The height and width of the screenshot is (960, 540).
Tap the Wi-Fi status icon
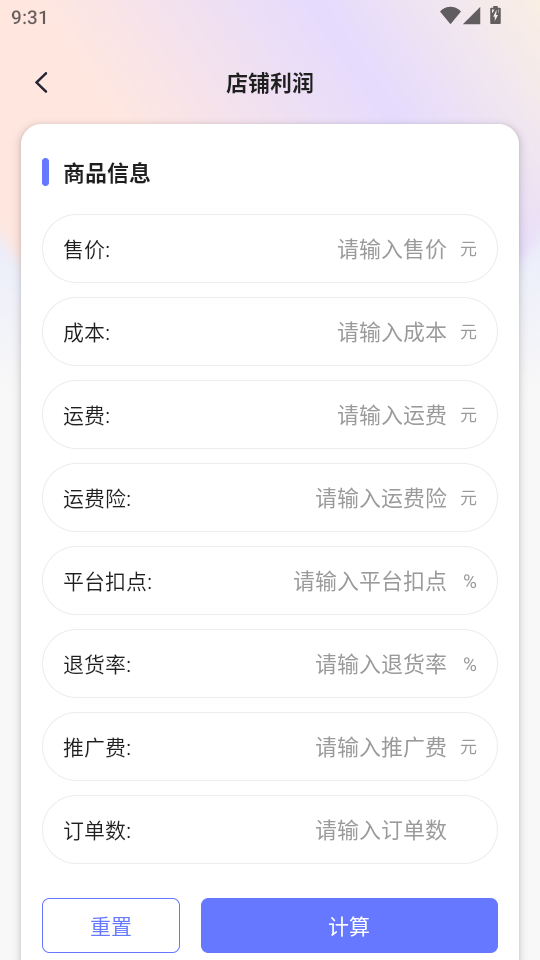tap(450, 16)
